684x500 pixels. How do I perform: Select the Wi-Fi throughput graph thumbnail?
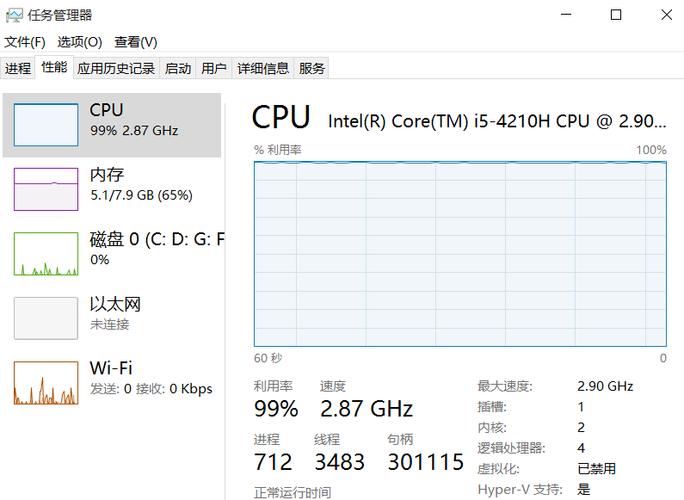46,383
